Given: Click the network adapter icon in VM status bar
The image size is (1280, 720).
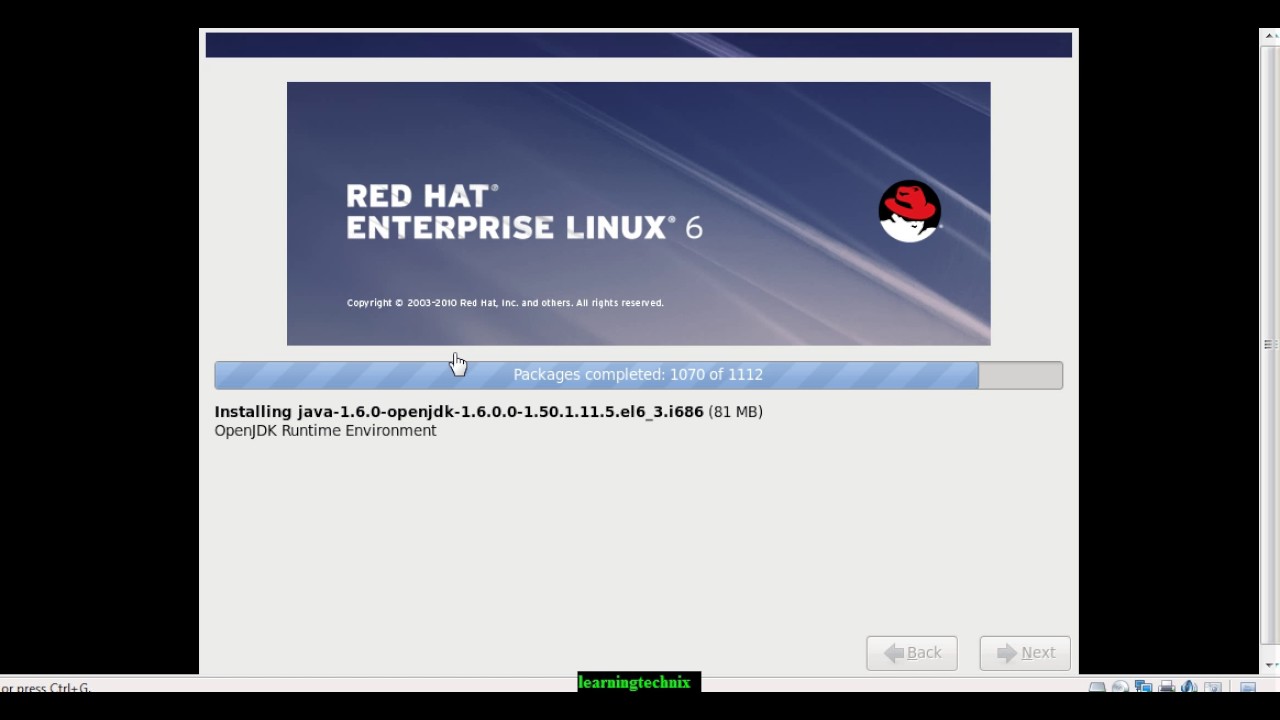Looking at the screenshot, I should [1143, 686].
